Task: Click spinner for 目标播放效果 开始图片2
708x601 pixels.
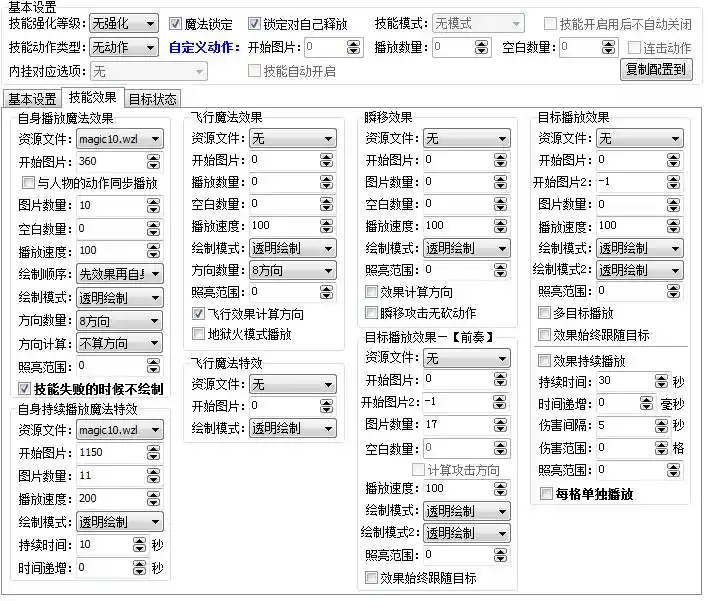Action: 673,182
